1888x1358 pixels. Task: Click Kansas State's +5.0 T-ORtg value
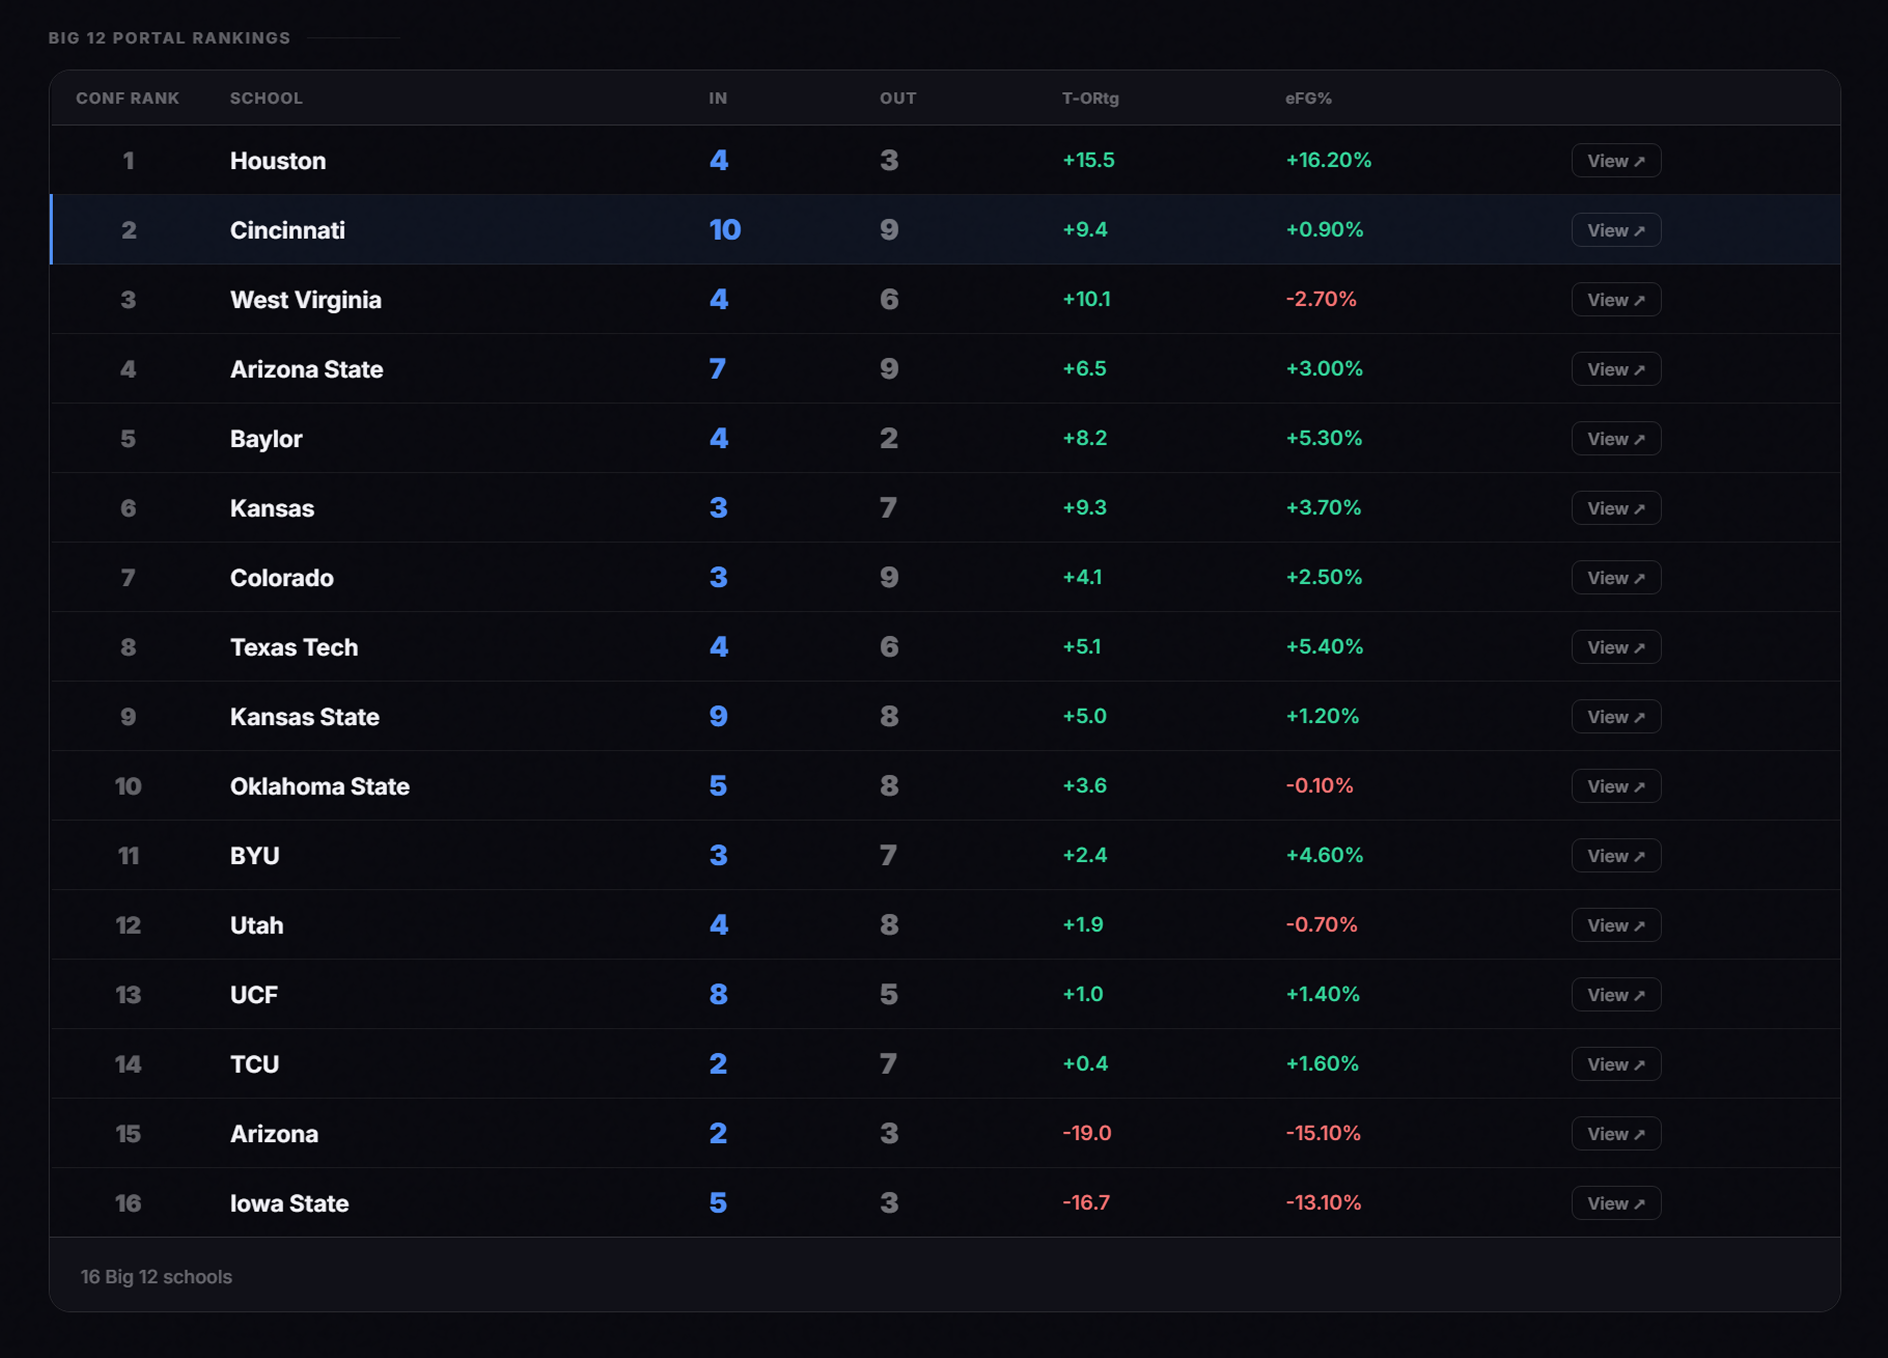point(1084,716)
